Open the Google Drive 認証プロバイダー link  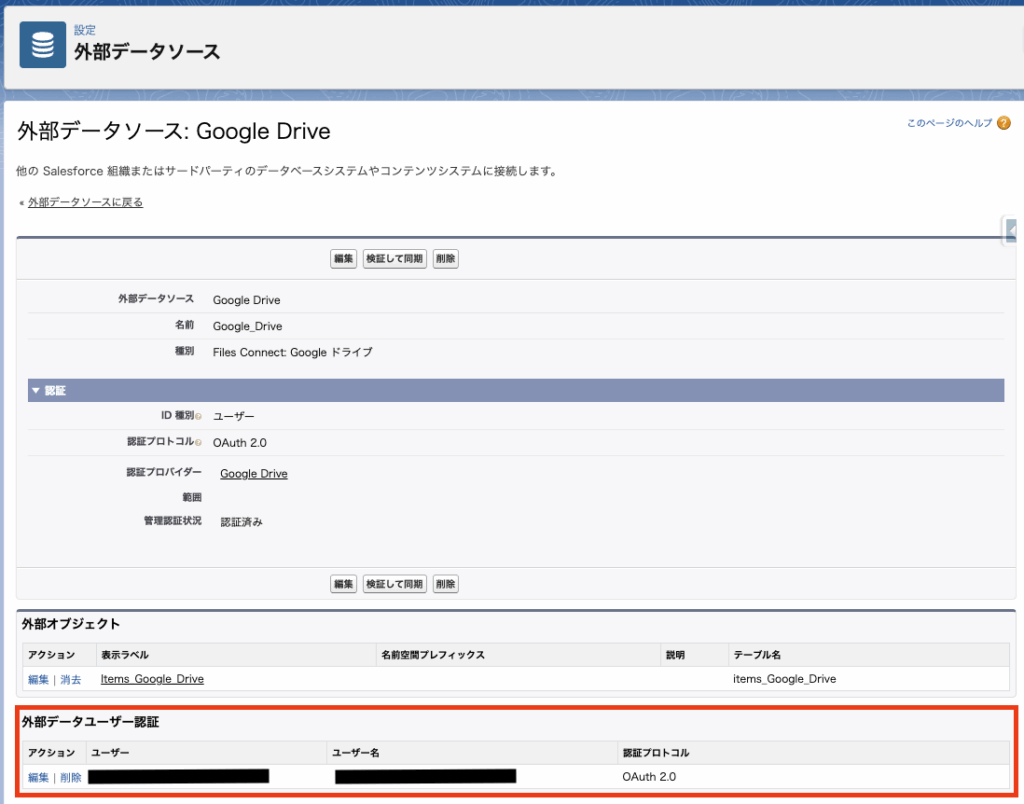(x=254, y=474)
